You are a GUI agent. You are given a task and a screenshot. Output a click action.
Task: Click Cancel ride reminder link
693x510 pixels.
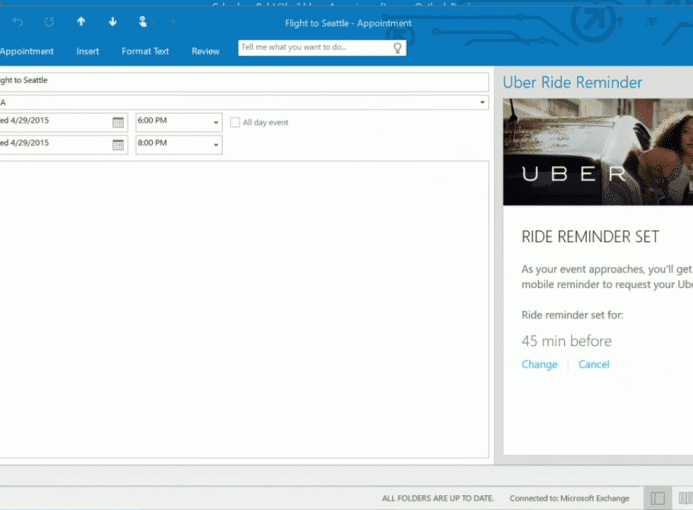pyautogui.click(x=594, y=364)
